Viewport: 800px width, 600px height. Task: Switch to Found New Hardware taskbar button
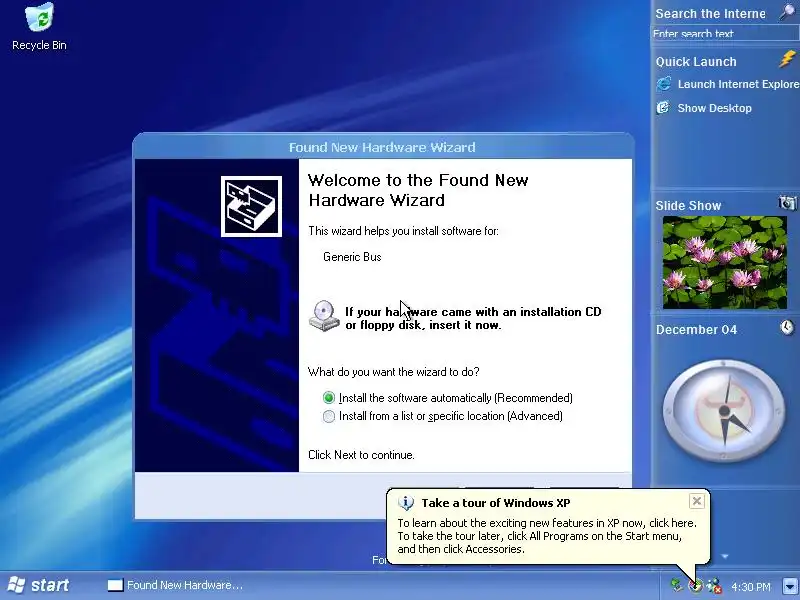pos(175,585)
